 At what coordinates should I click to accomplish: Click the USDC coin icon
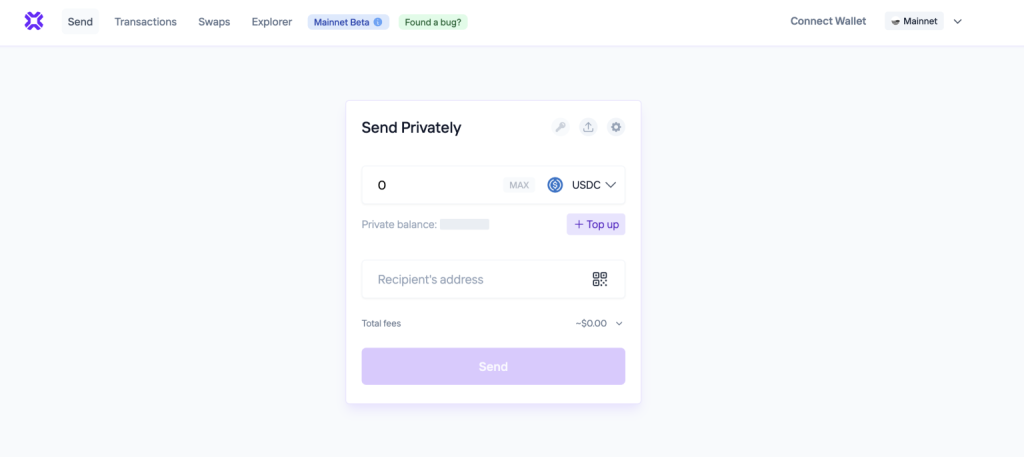click(555, 185)
